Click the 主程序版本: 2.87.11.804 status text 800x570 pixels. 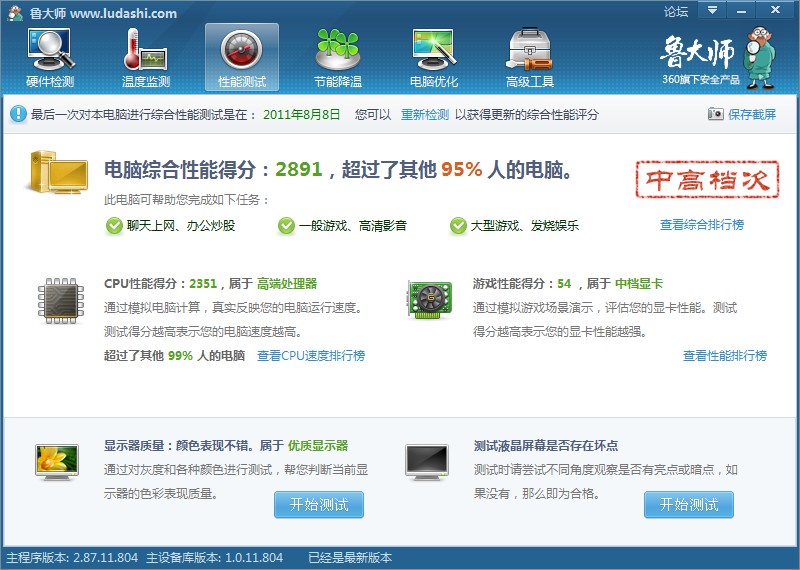[72, 558]
